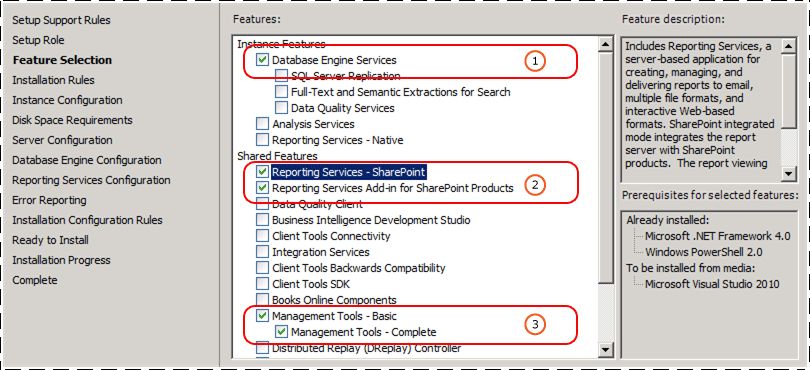This screenshot has width=810, height=370.
Task: Select Disk Space Requirements step
Action: click(72, 120)
